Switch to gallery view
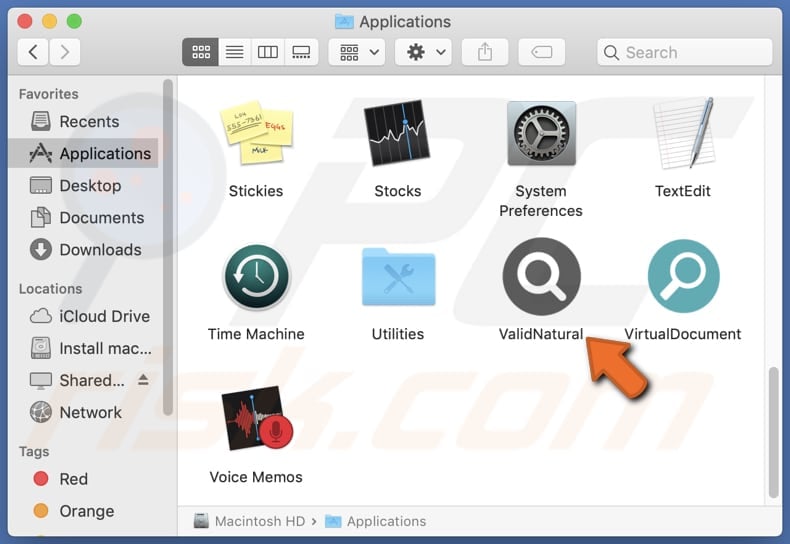 (x=301, y=52)
